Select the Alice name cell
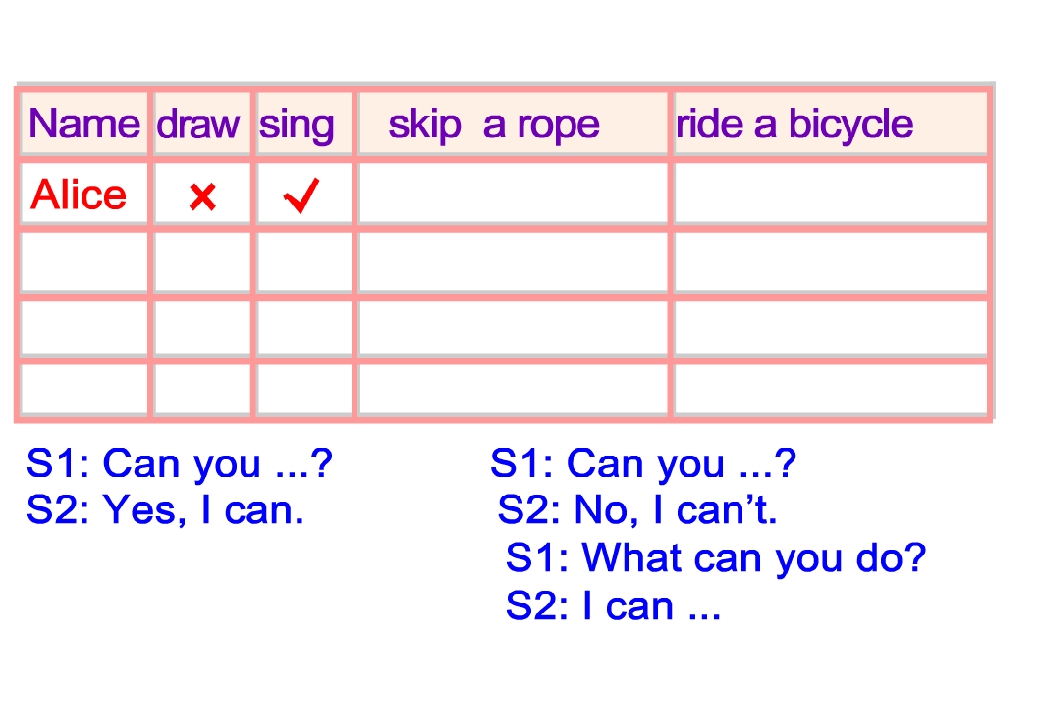Viewport: 1040px width, 720px height. 80,194
